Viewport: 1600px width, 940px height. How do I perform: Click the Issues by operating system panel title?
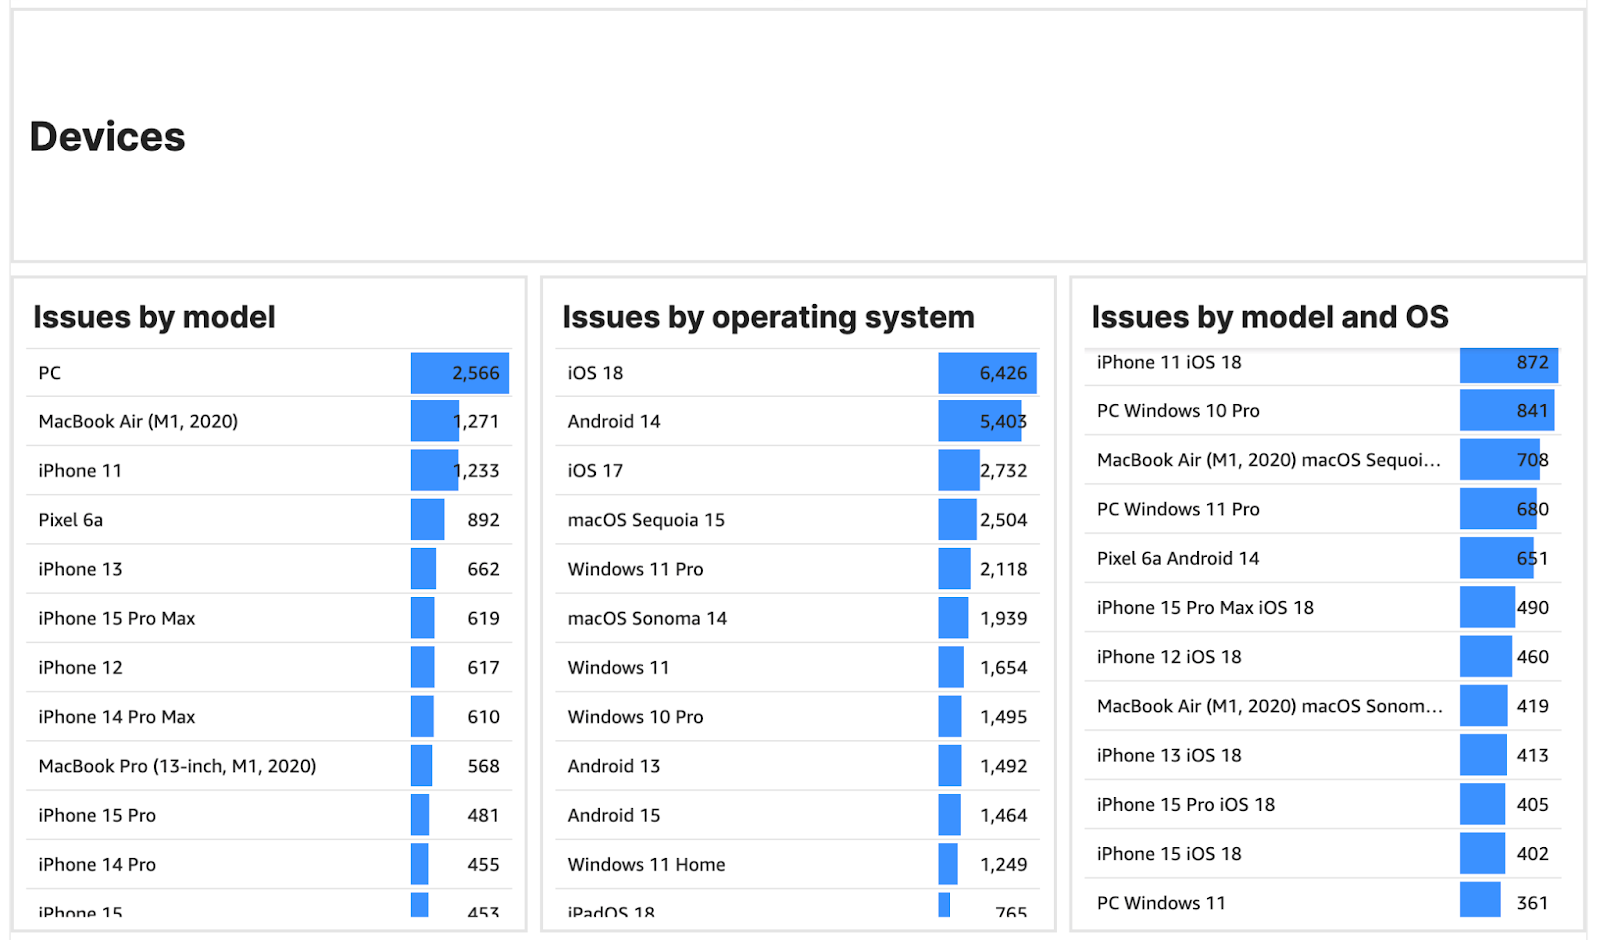pyautogui.click(x=768, y=317)
